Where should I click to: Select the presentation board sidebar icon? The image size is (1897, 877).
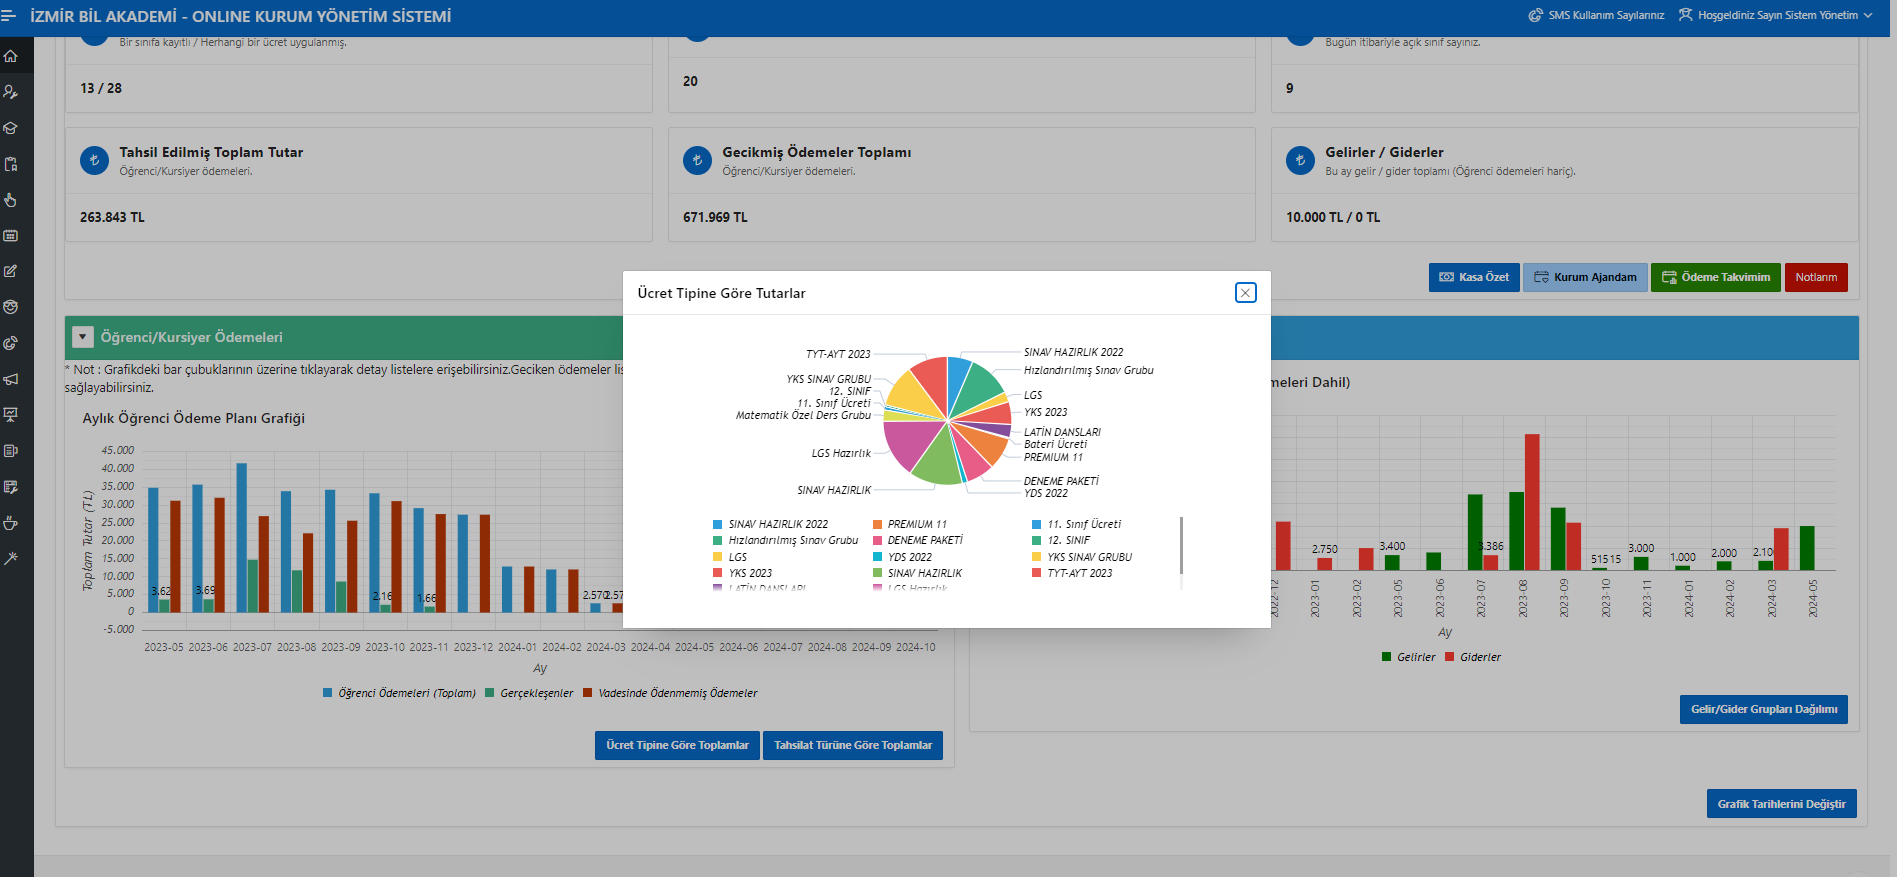pos(11,415)
